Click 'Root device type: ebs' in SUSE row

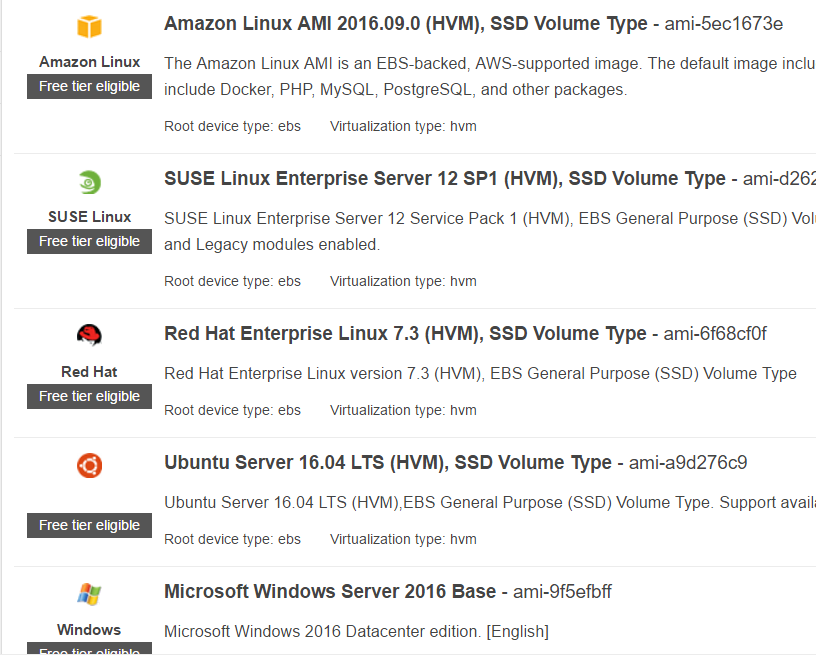tap(233, 281)
